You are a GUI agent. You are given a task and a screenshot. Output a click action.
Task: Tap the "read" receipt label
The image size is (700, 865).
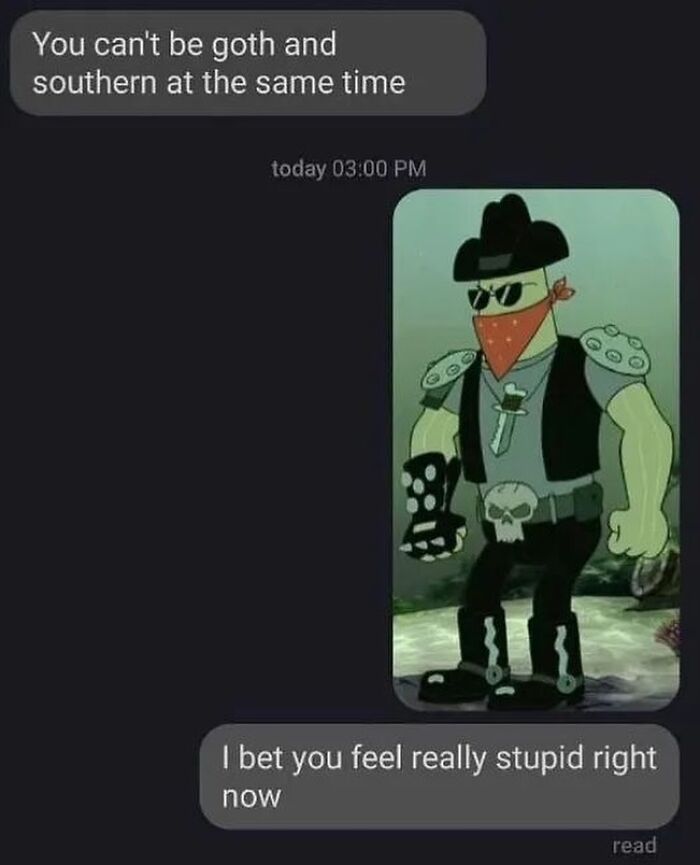635,845
